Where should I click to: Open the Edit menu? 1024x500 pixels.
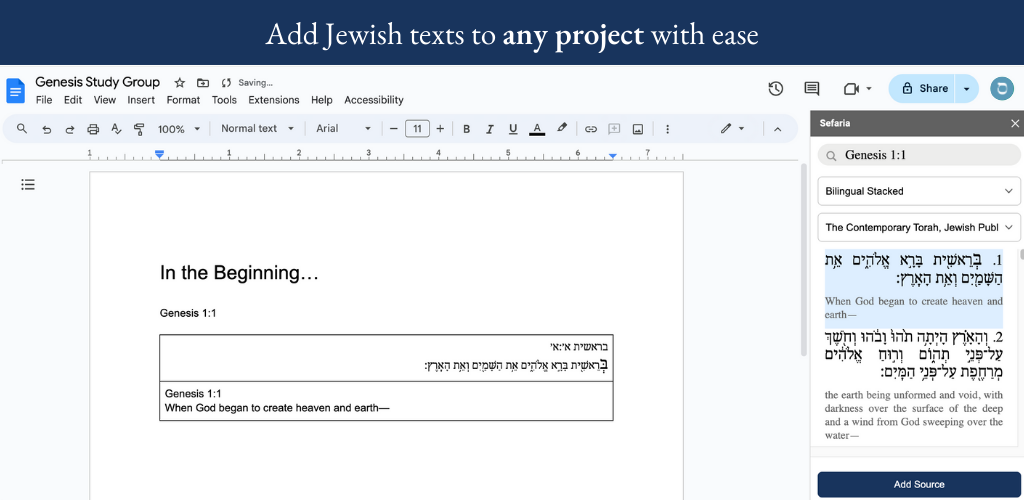click(72, 100)
